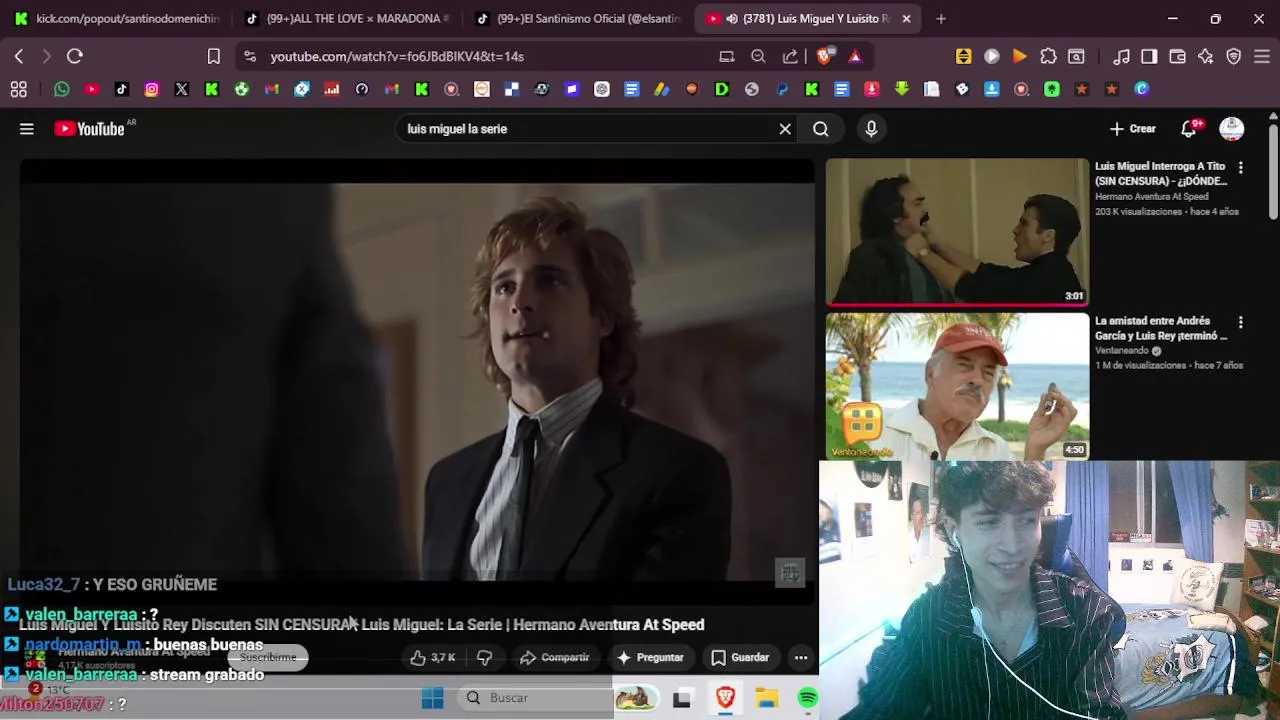Open options for La amistad entre Andrés García video
The image size is (1280, 720).
(1241, 322)
